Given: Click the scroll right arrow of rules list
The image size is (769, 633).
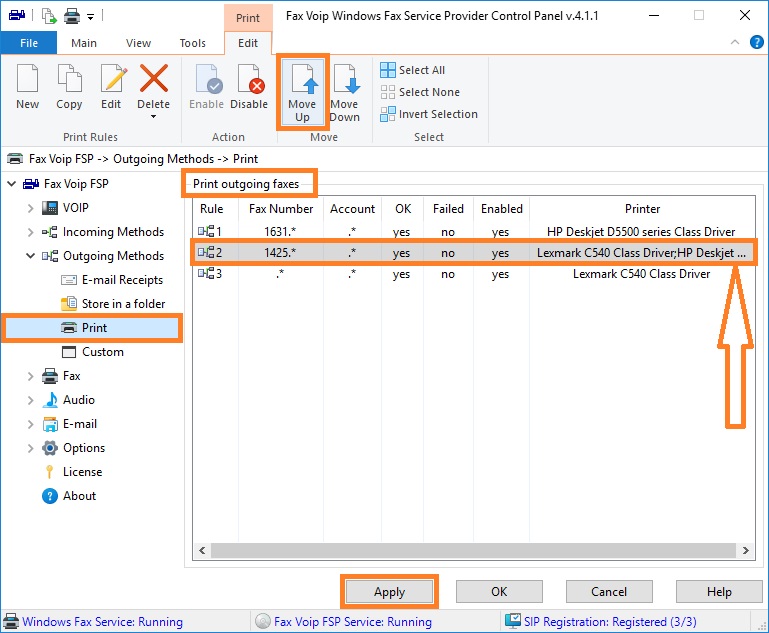Looking at the screenshot, I should 745,550.
